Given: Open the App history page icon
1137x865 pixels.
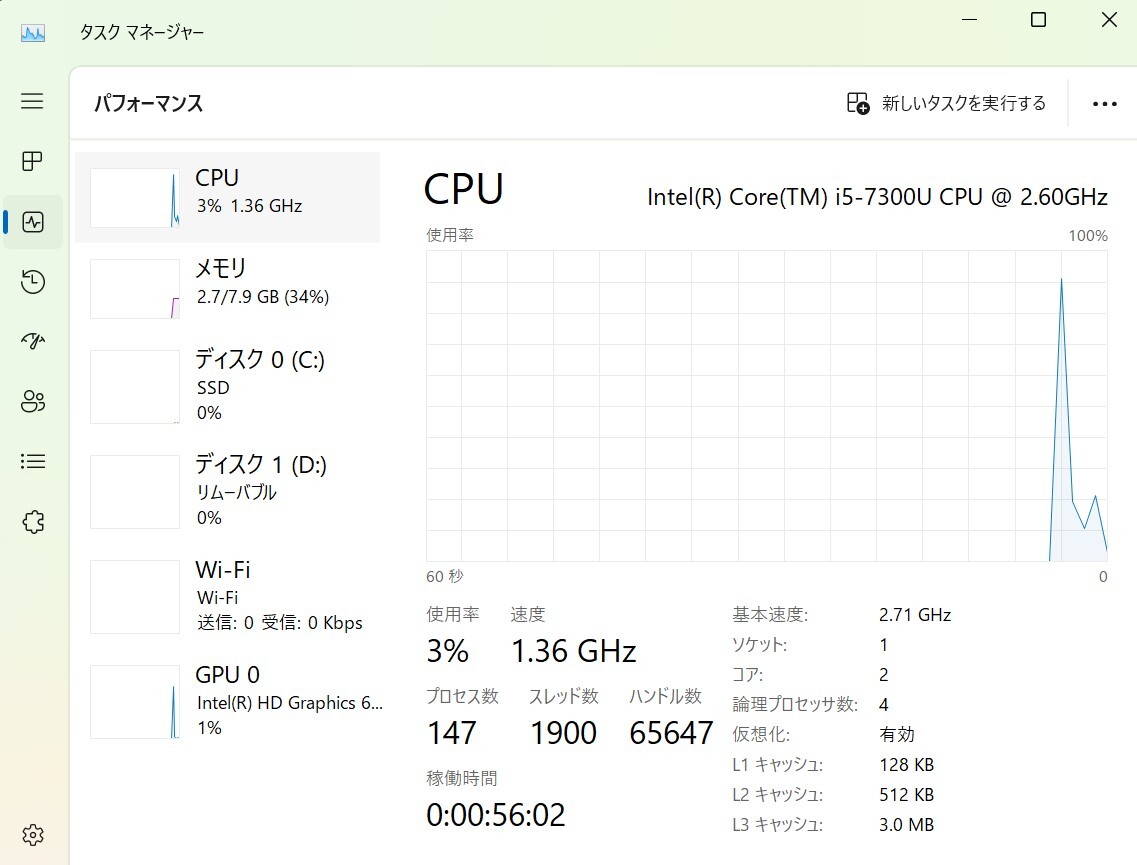Looking at the screenshot, I should [x=32, y=282].
